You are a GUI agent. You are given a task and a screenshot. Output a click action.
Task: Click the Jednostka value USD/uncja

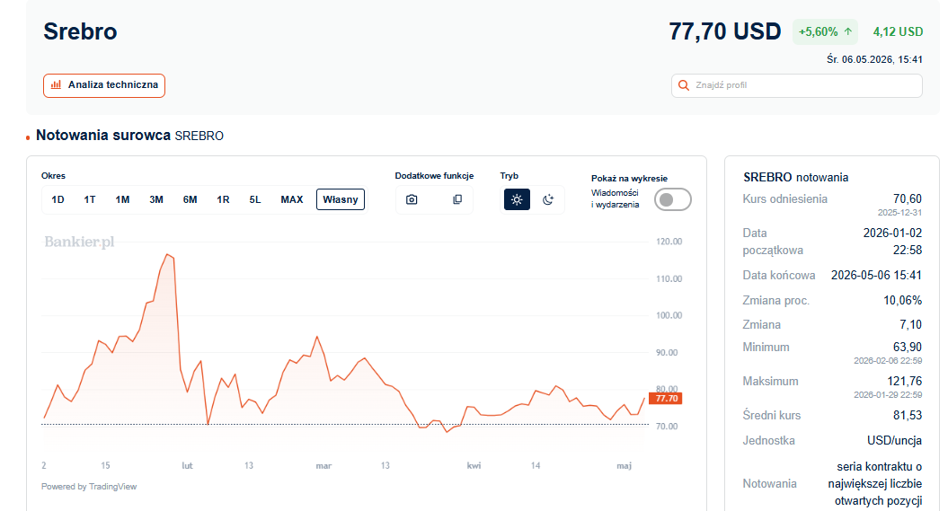pos(895,441)
